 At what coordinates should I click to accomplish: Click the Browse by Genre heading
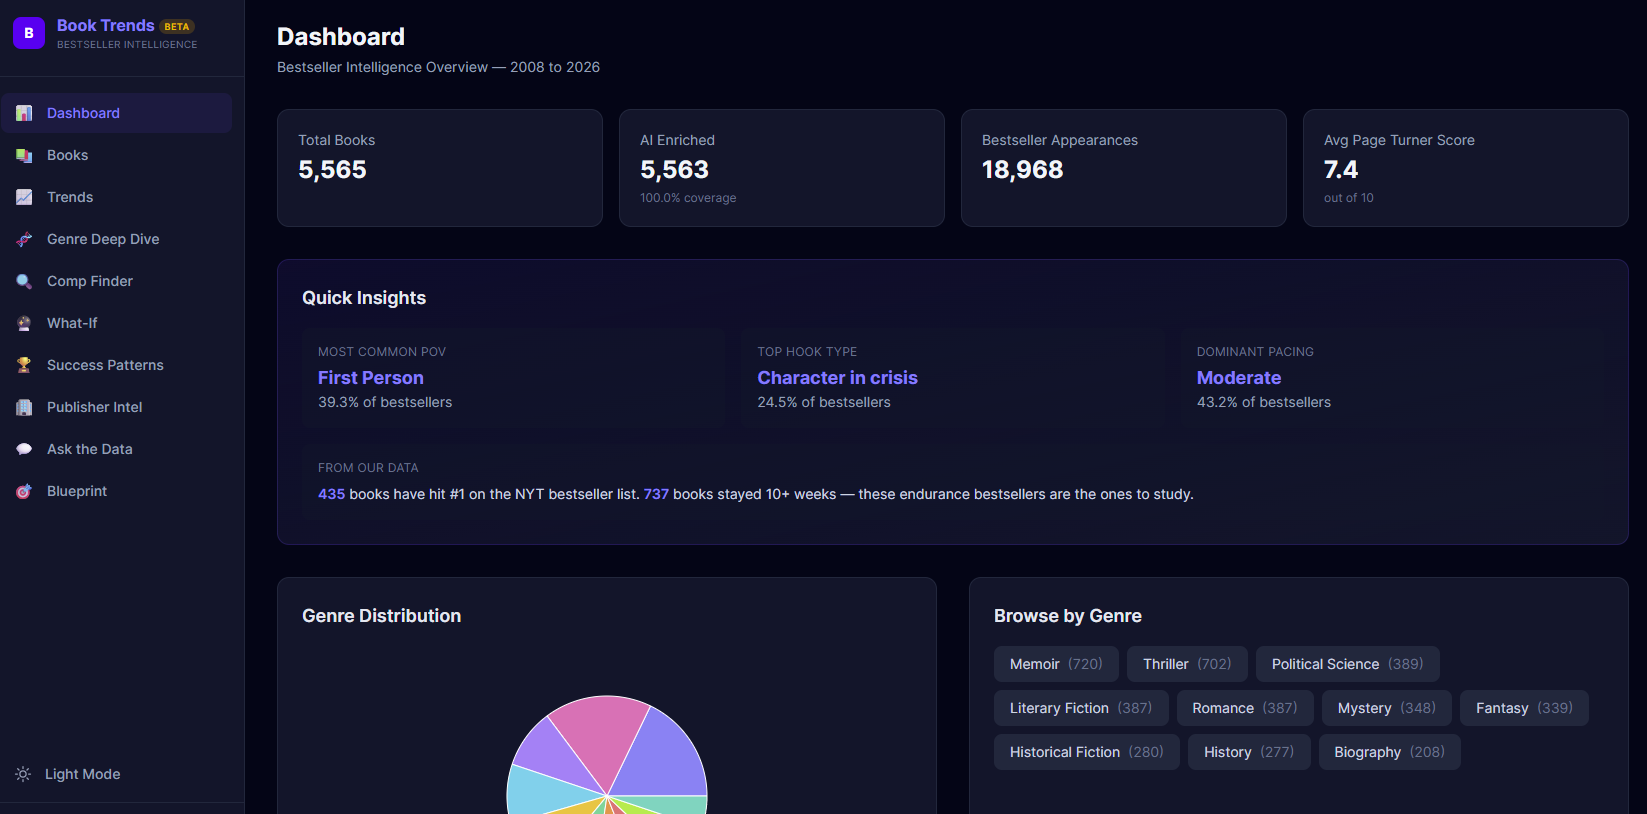pyautogui.click(x=1067, y=616)
